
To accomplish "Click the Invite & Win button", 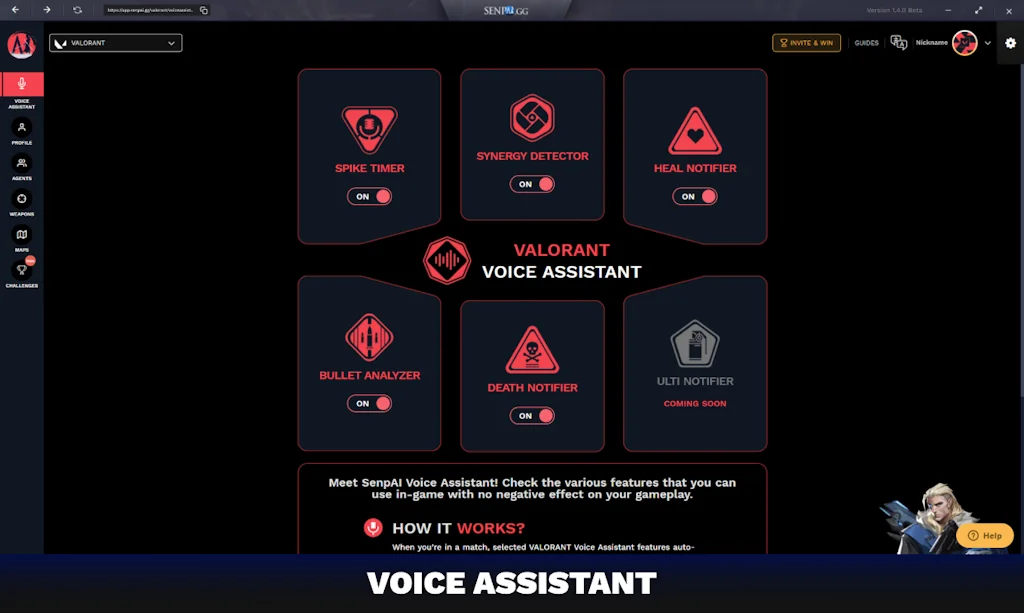I will (806, 43).
